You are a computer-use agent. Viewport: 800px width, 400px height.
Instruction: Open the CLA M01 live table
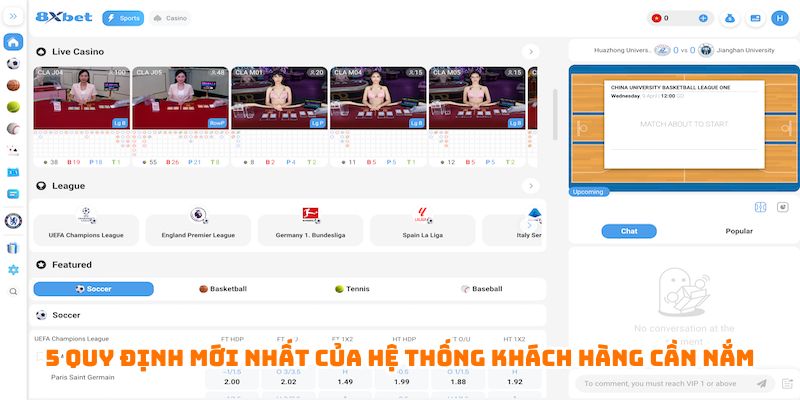(279, 98)
